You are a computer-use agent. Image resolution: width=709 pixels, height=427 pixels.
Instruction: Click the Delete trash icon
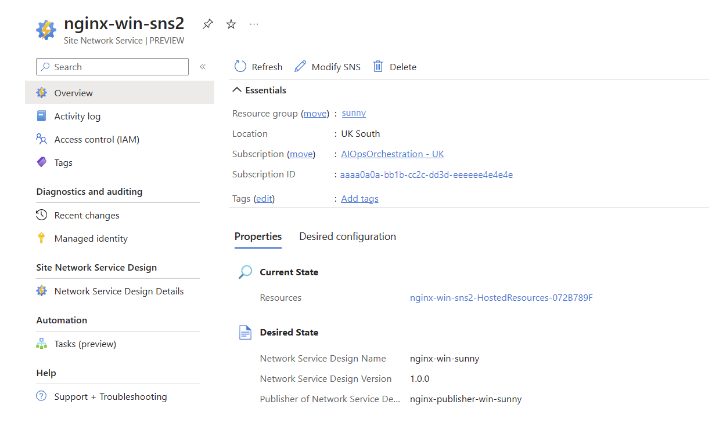point(378,66)
